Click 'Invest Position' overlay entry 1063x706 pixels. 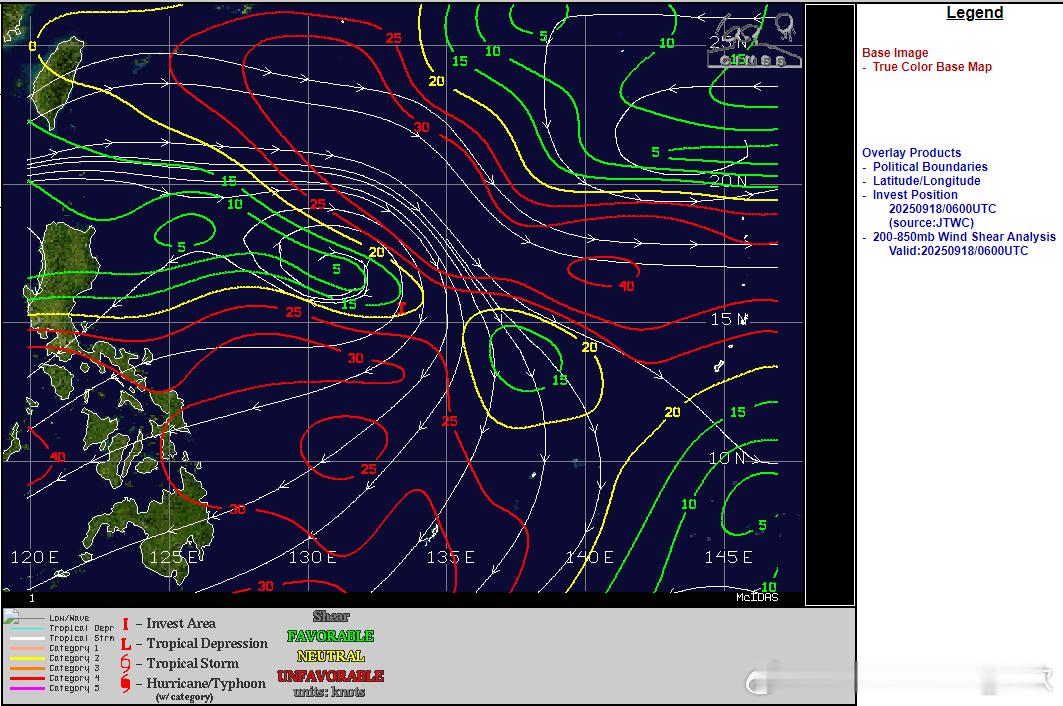[915, 195]
